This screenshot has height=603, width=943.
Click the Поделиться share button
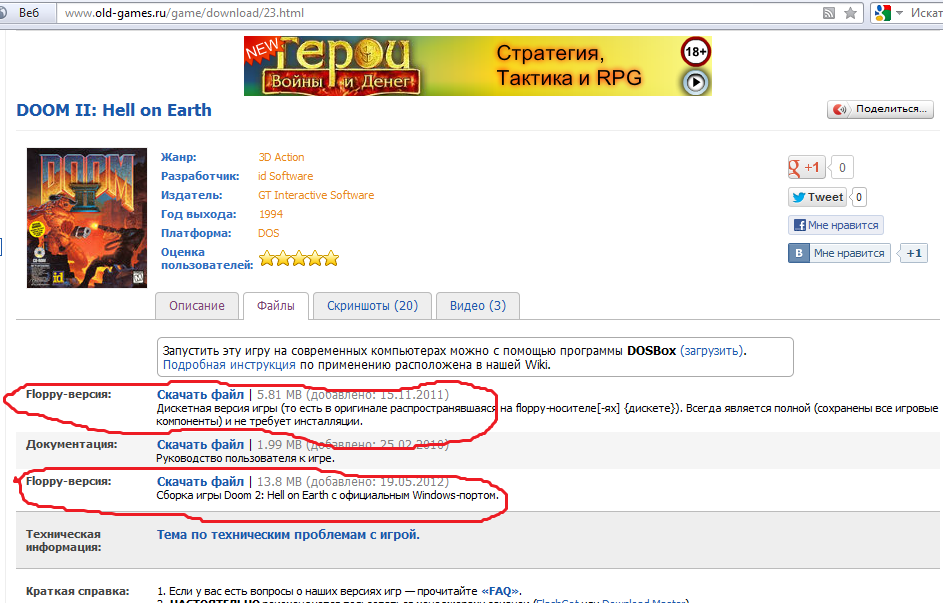pyautogui.click(x=880, y=109)
